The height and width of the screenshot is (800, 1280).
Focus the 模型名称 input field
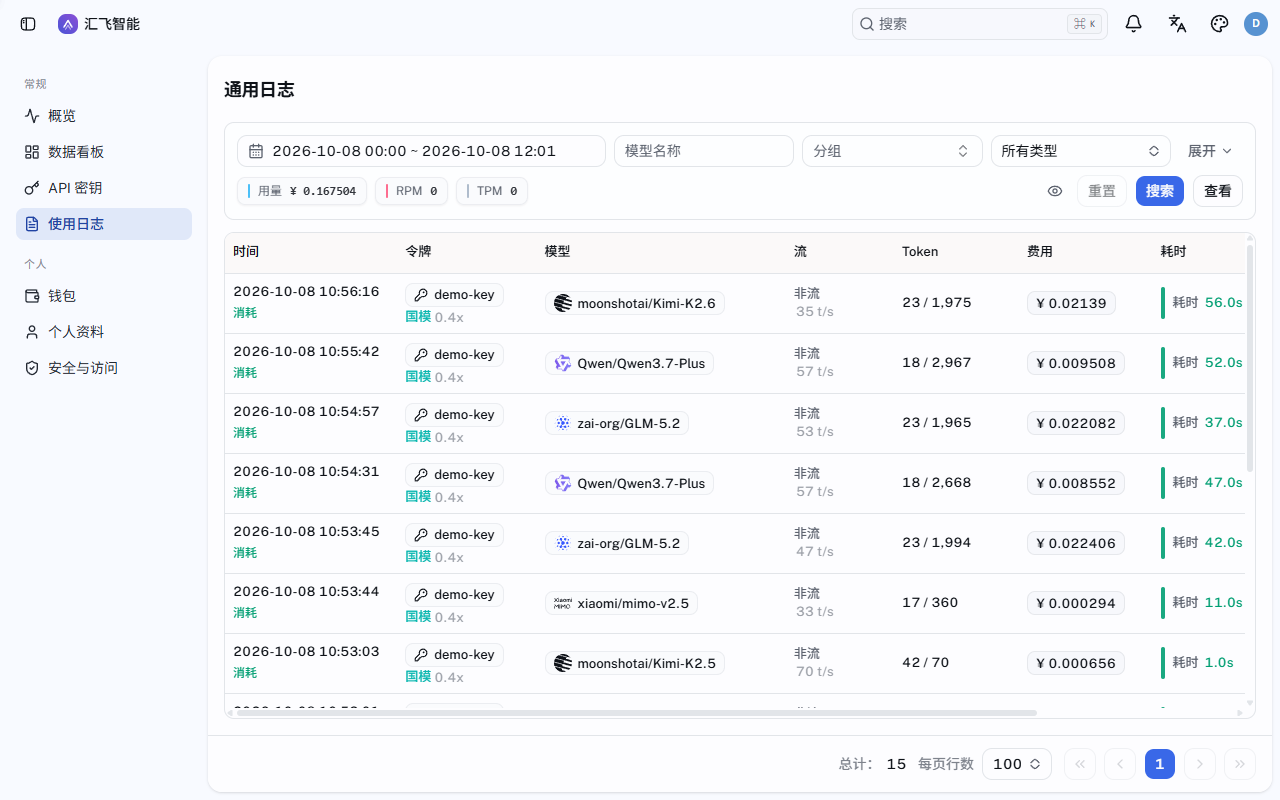tap(704, 151)
